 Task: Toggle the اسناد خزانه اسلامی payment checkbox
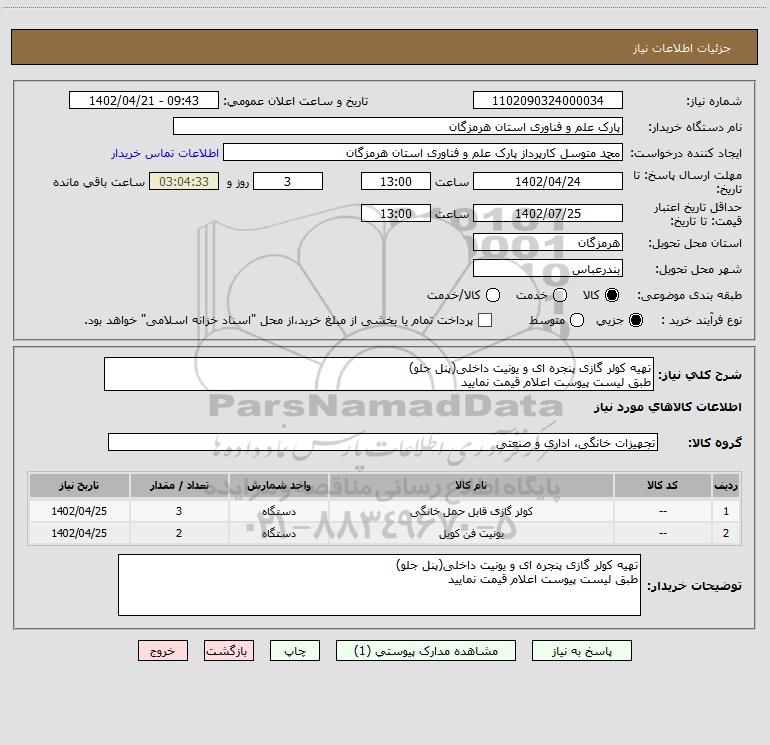(x=485, y=320)
